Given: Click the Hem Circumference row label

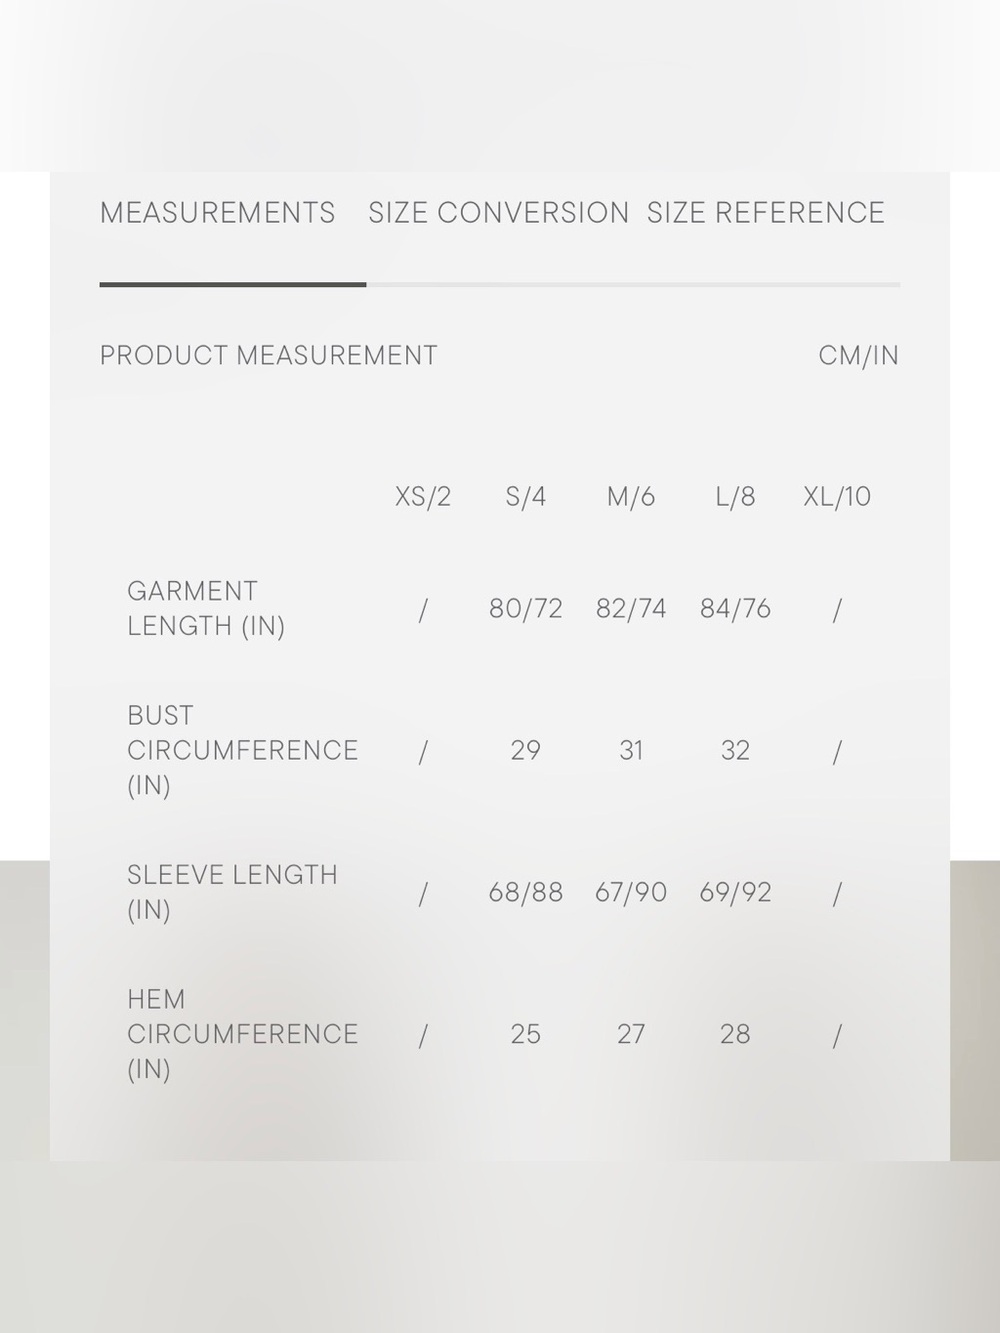Looking at the screenshot, I should (242, 1034).
